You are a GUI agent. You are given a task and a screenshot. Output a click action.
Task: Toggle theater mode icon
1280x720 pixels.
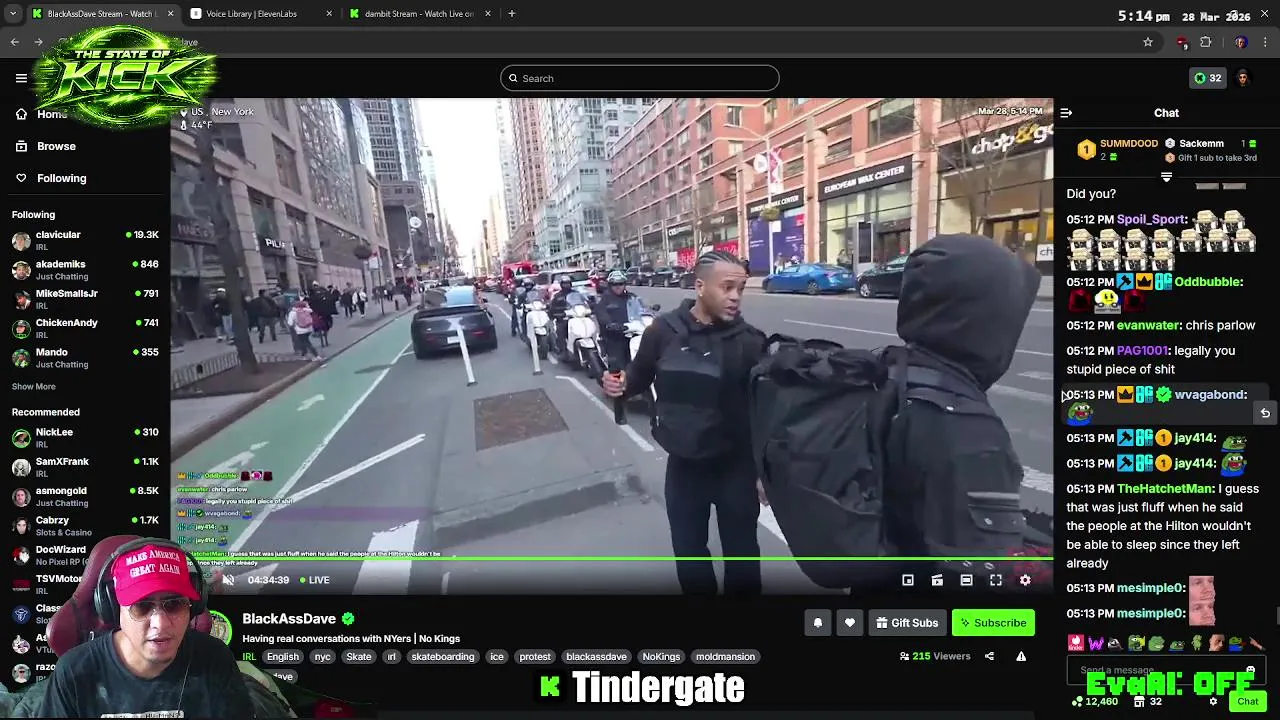click(966, 580)
